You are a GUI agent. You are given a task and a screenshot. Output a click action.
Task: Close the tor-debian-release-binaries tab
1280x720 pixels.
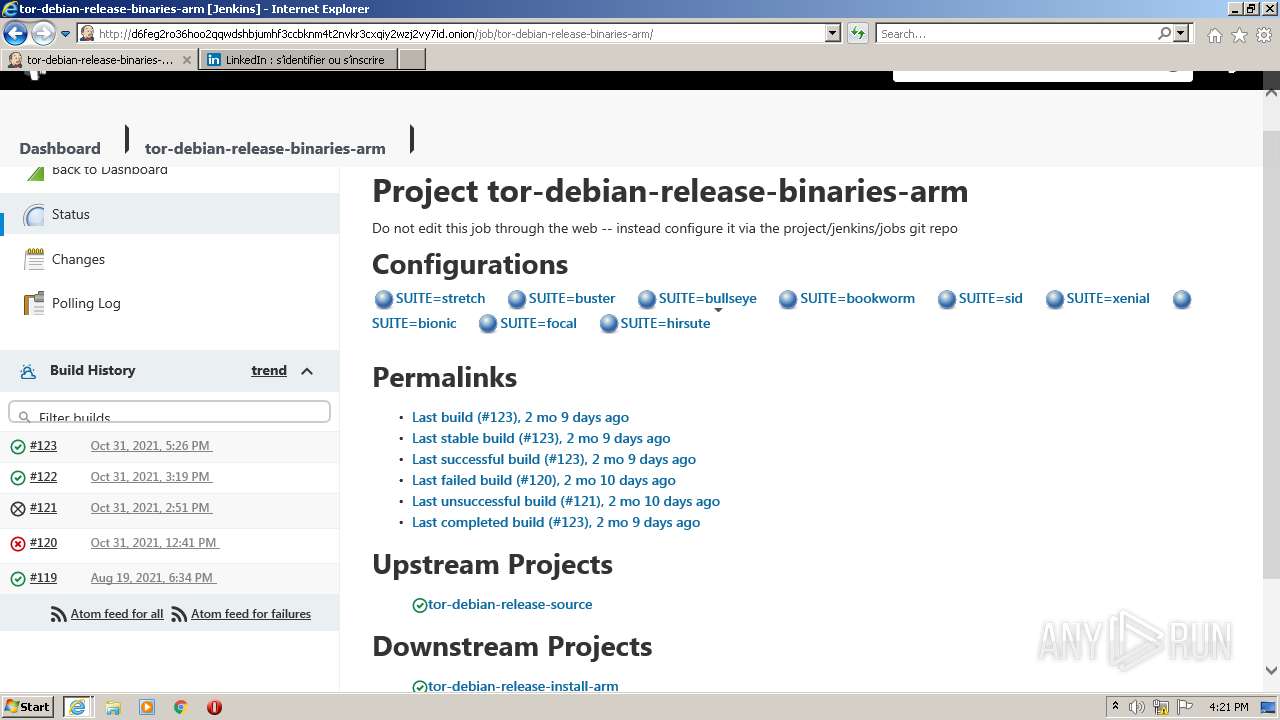click(186, 60)
